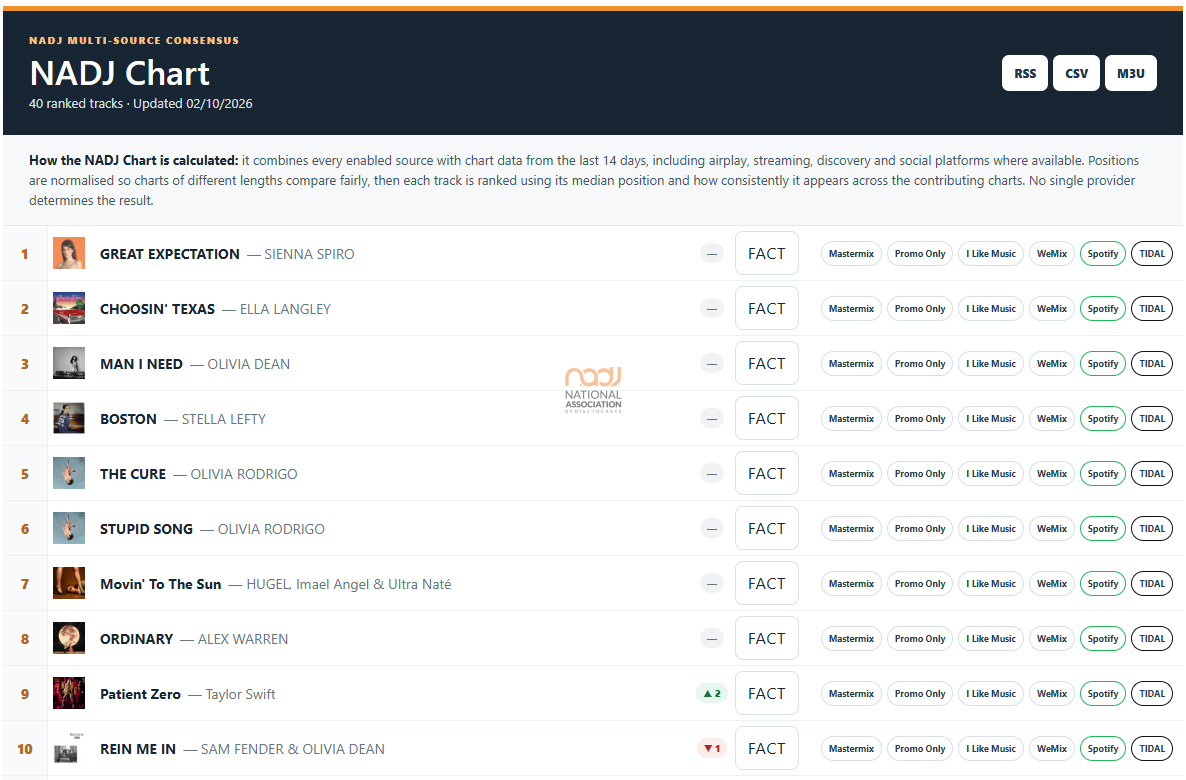Find Man I Need on Mastermix

[x=851, y=364]
